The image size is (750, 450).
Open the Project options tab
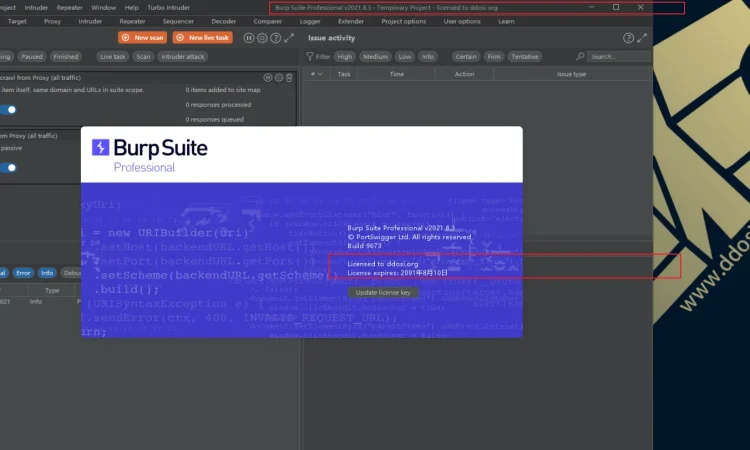[404, 22]
